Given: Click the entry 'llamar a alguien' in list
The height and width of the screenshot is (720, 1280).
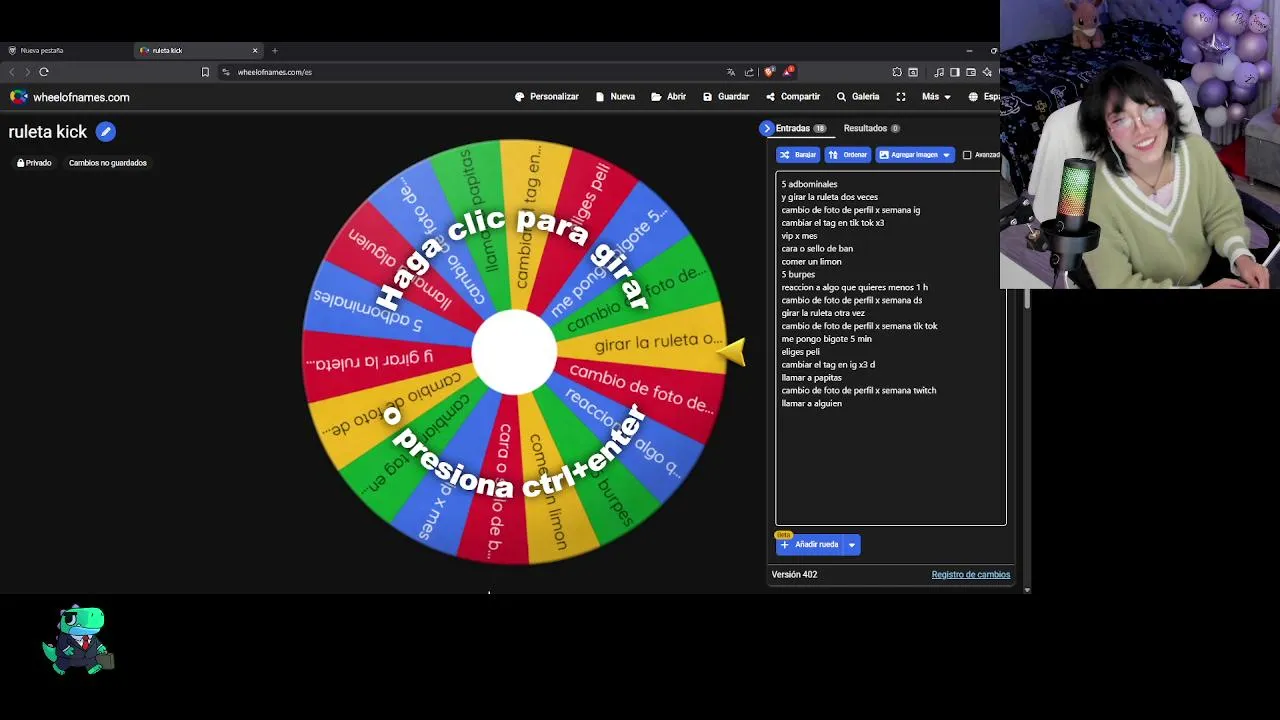Looking at the screenshot, I should 811,404.
